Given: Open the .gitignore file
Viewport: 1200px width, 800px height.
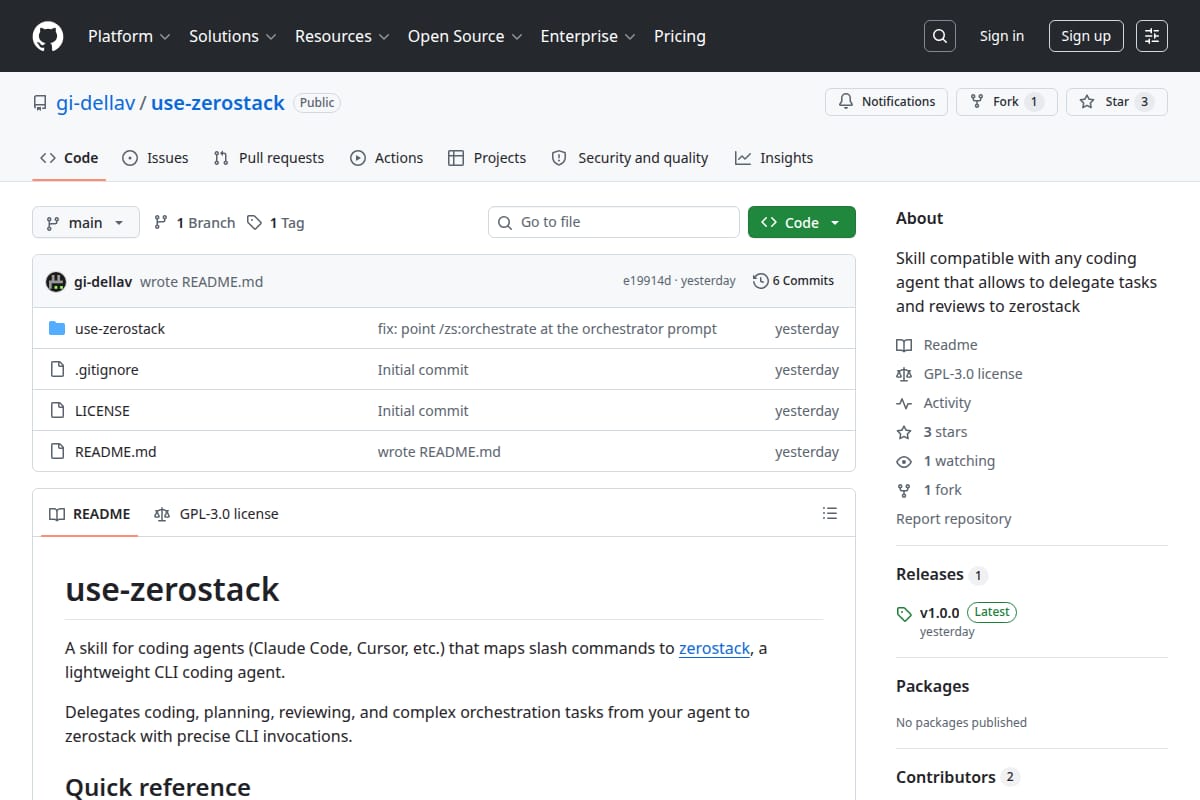Looking at the screenshot, I should (107, 370).
